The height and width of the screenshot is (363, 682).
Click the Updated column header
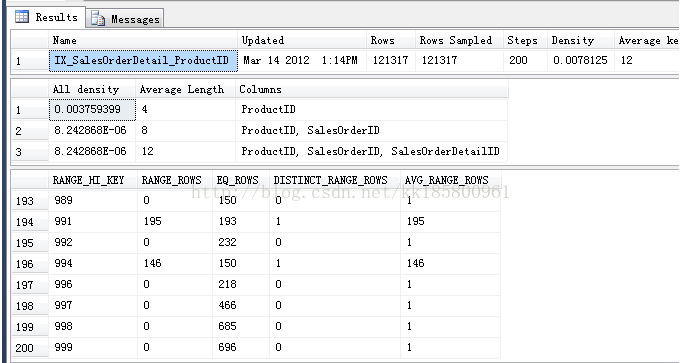[302, 40]
